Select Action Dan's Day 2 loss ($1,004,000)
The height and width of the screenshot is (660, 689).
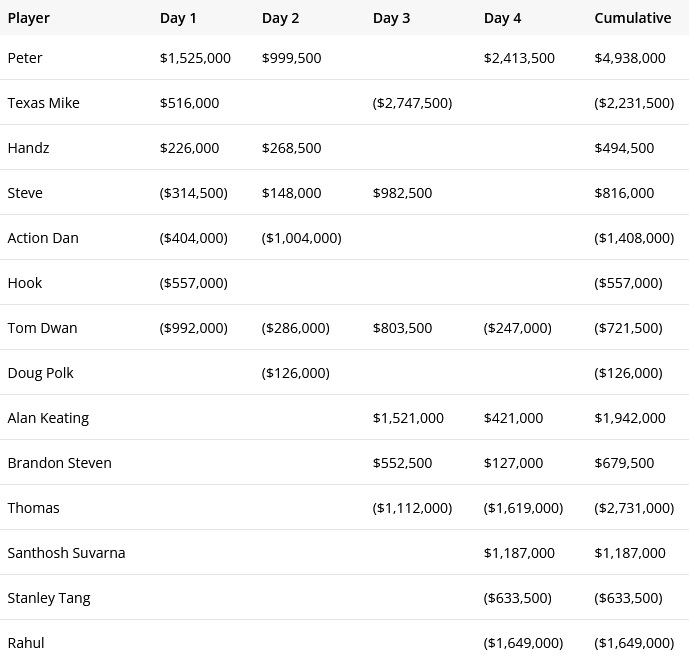point(302,238)
